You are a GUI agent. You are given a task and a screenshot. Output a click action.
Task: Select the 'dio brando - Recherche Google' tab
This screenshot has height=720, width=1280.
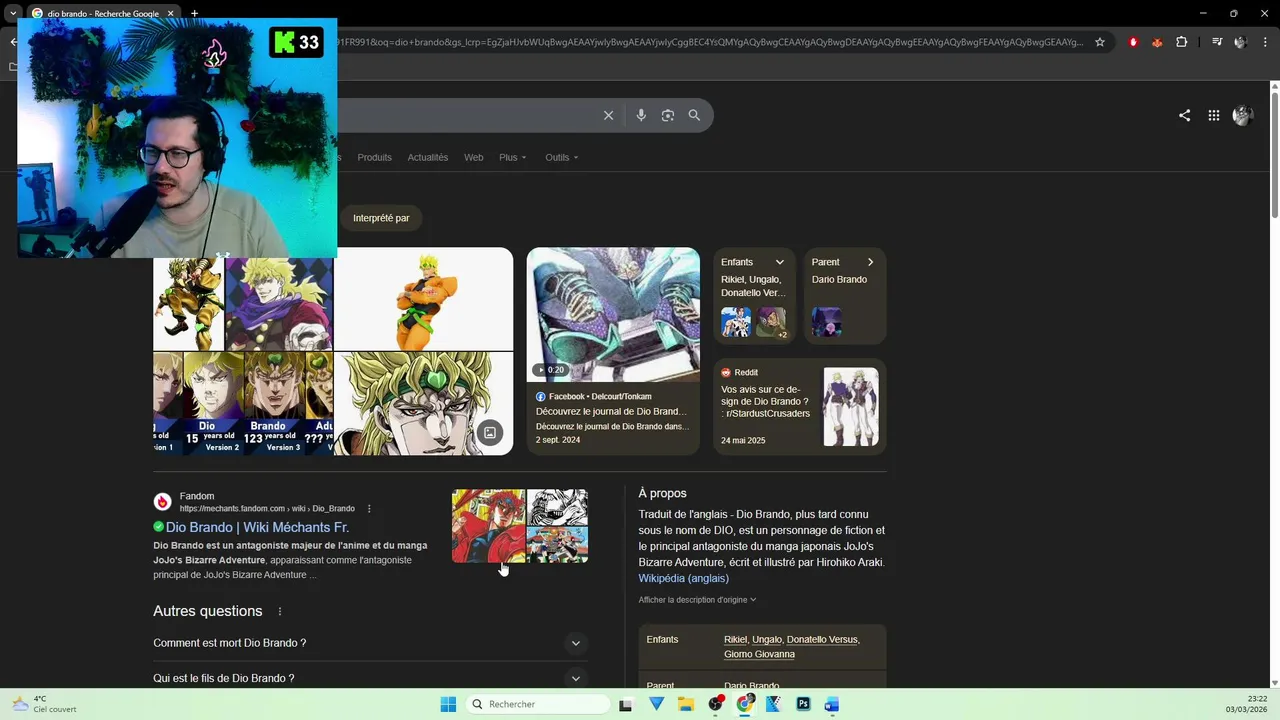103,13
